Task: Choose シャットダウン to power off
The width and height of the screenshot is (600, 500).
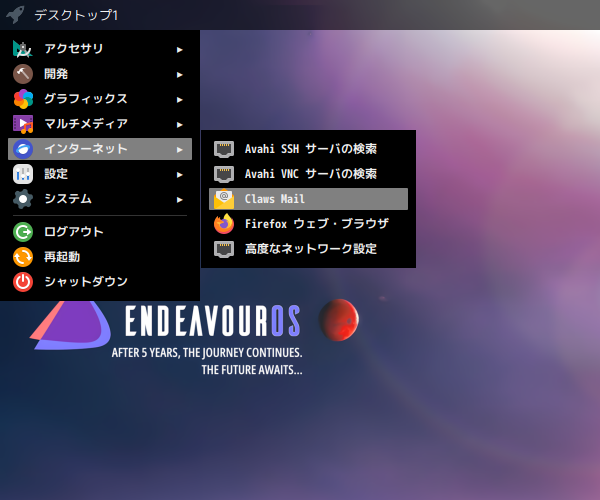Action: [x=100, y=282]
